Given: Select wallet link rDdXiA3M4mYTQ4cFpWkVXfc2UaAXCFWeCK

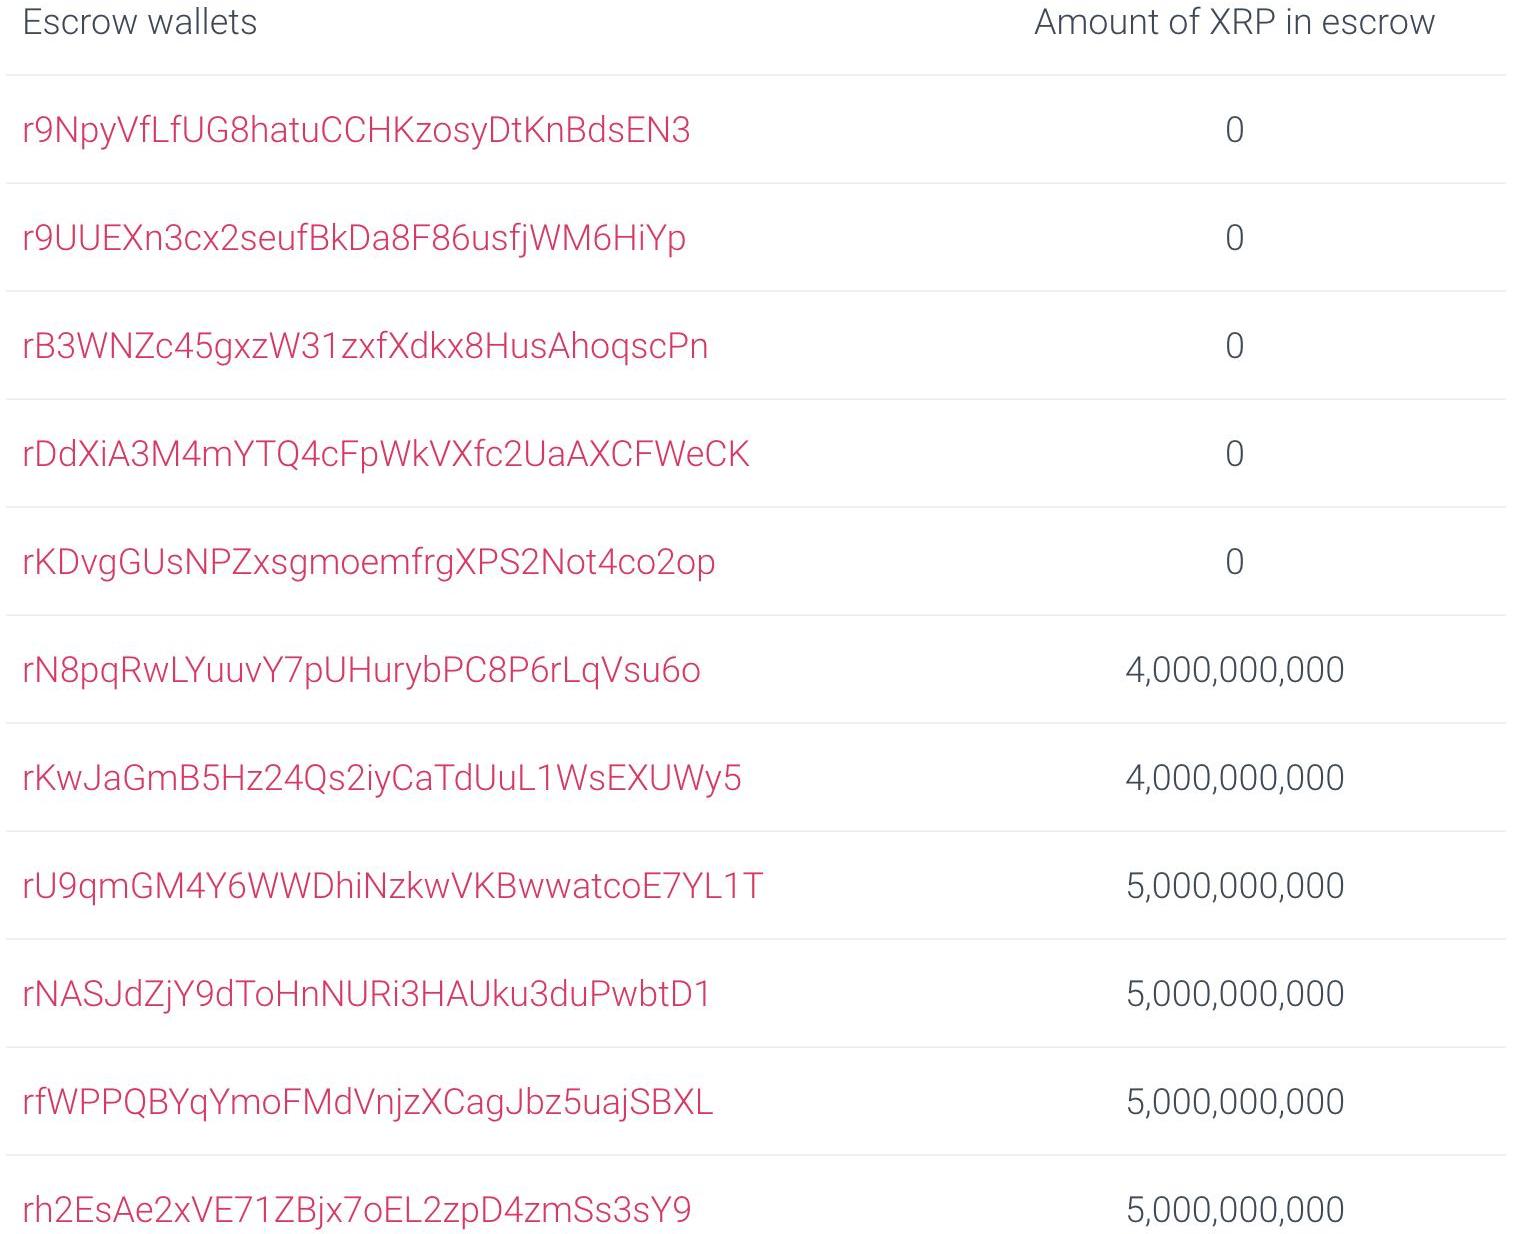Looking at the screenshot, I should click(385, 454).
